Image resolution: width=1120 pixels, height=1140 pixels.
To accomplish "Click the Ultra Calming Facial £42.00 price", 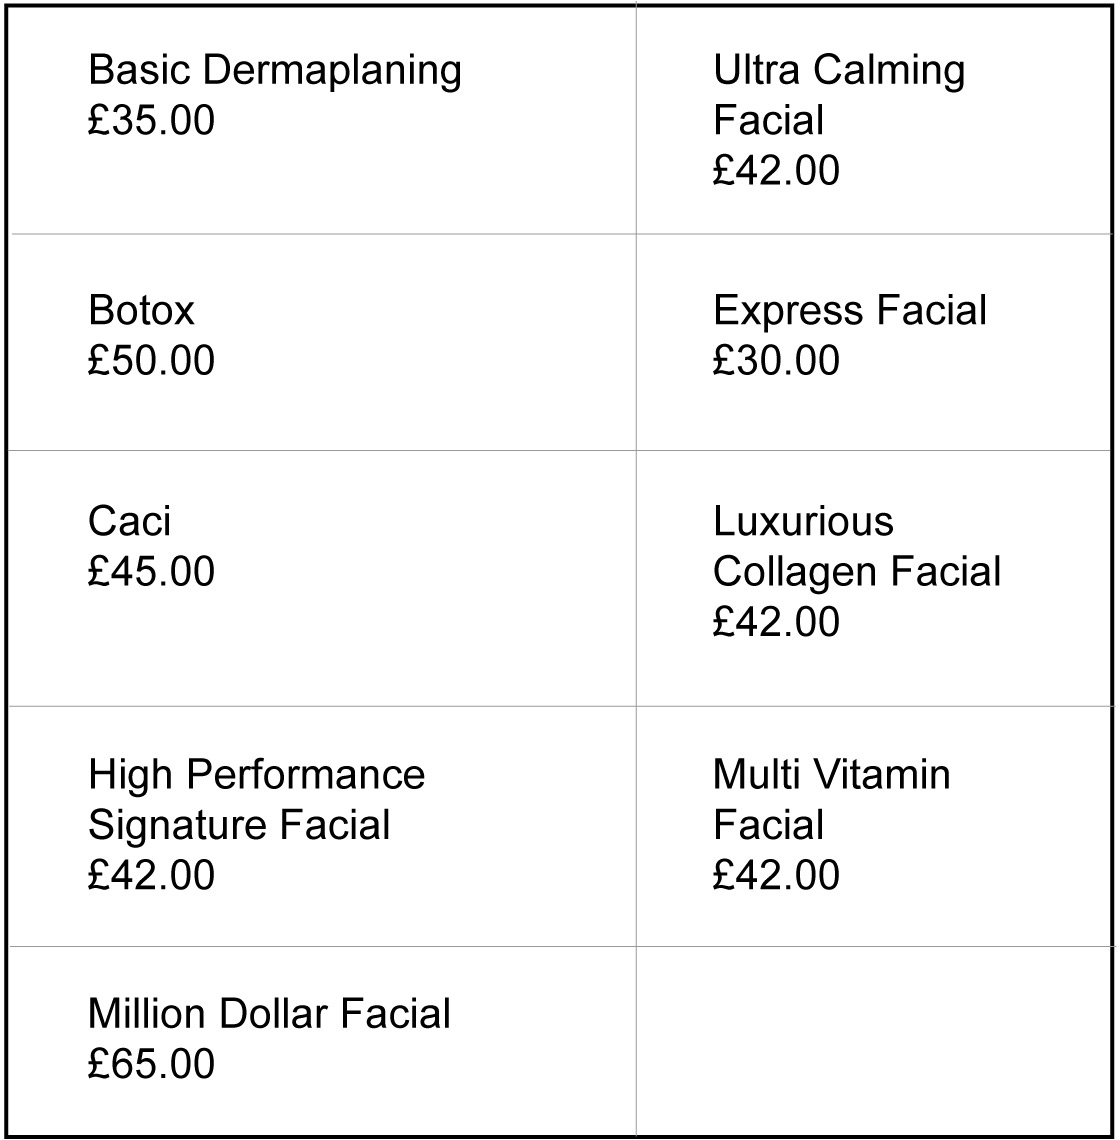I will point(776,171).
